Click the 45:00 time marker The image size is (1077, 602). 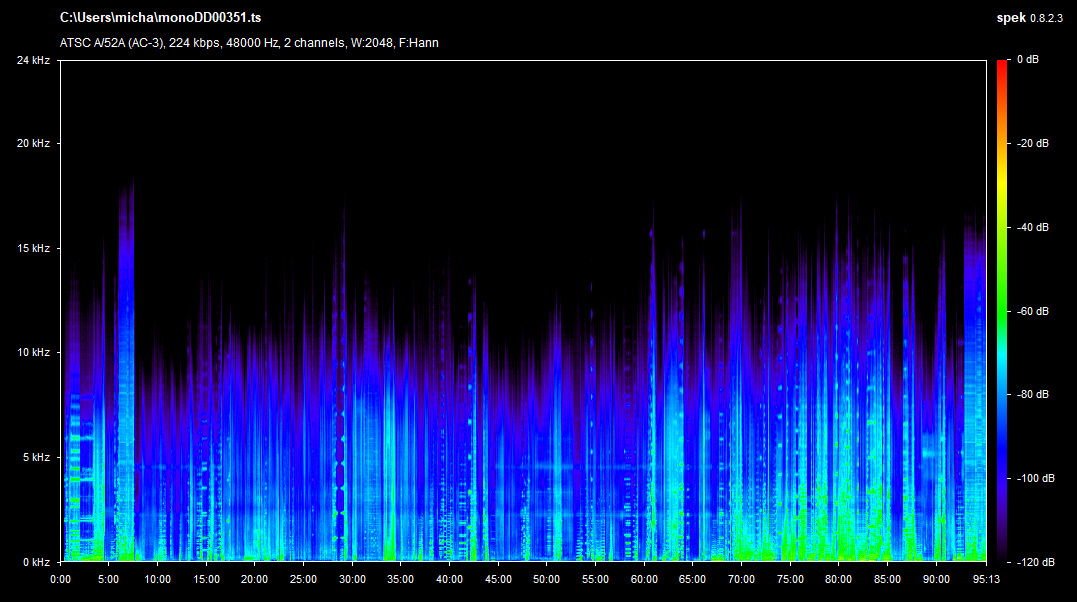click(x=498, y=579)
